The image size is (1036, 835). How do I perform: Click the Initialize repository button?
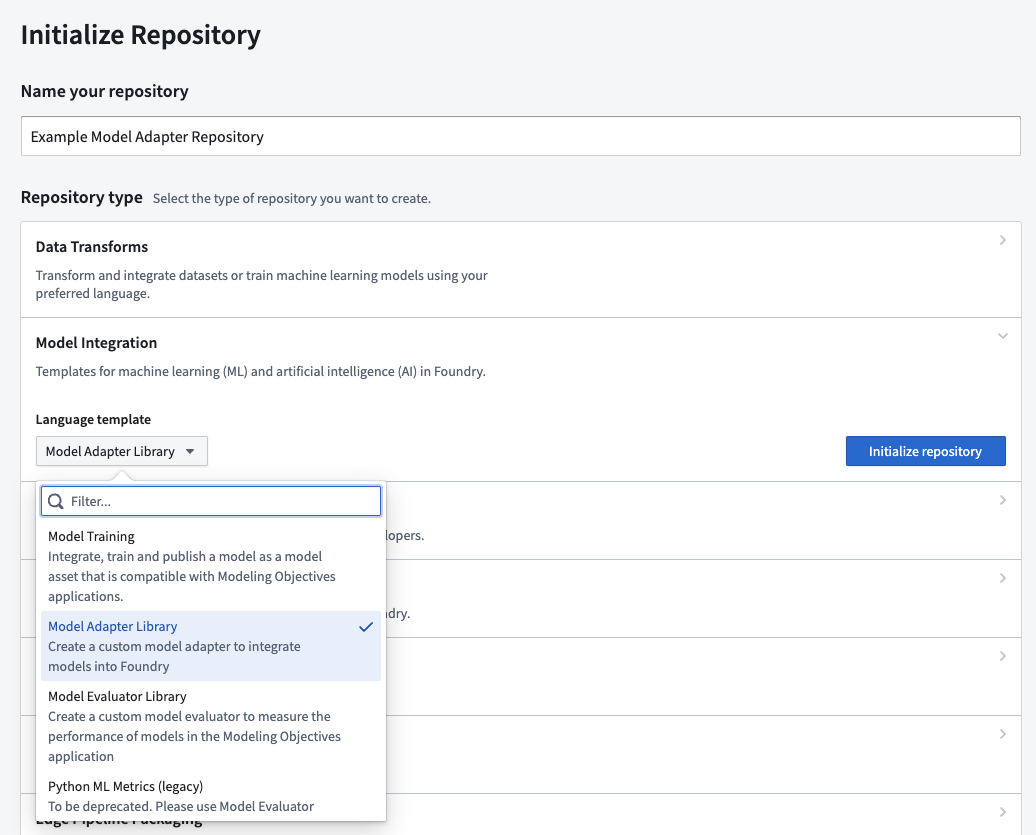926,451
